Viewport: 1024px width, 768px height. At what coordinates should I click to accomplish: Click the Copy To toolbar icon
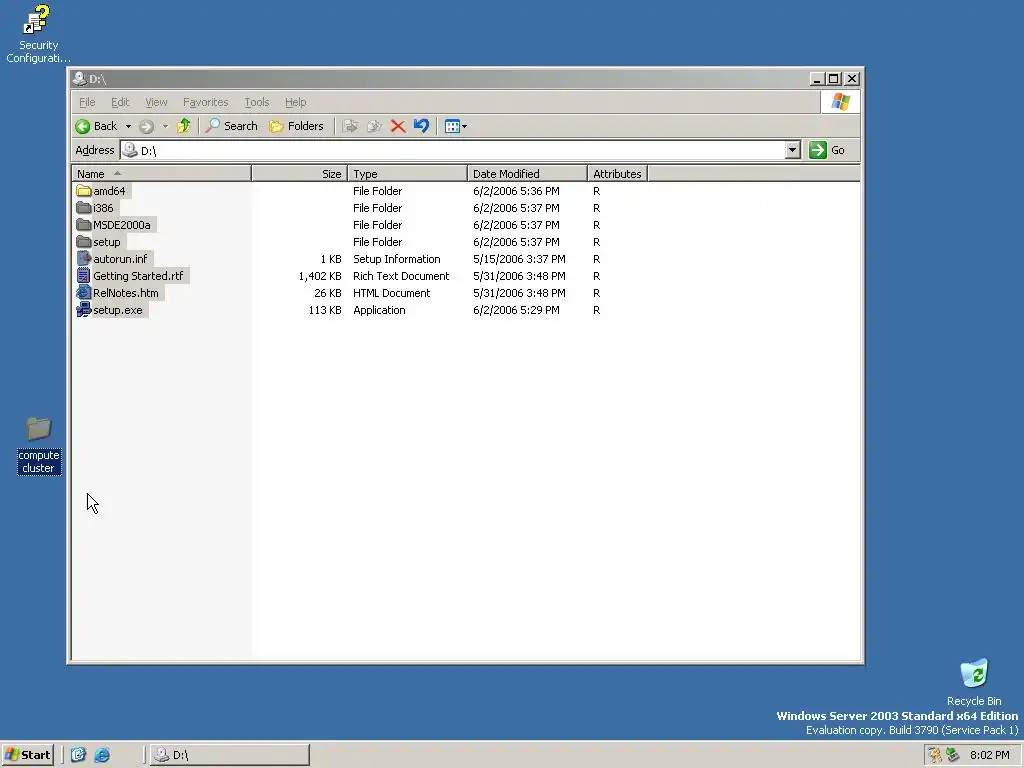(x=374, y=126)
